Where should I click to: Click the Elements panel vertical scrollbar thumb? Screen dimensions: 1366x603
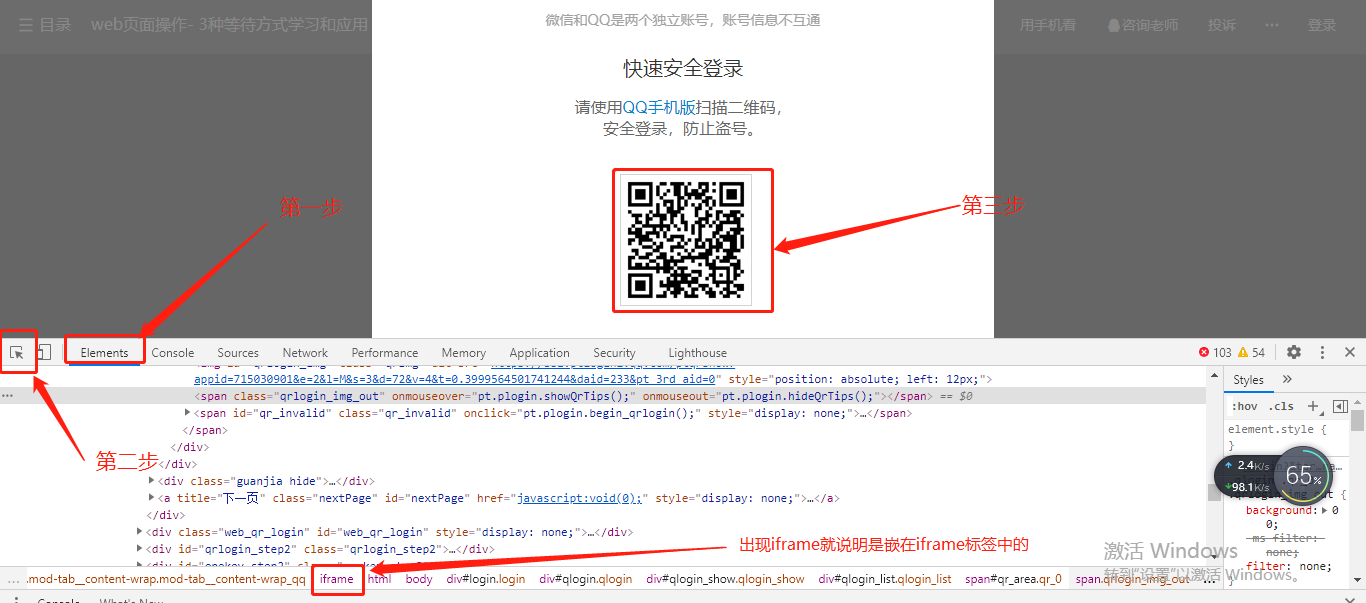click(1213, 491)
